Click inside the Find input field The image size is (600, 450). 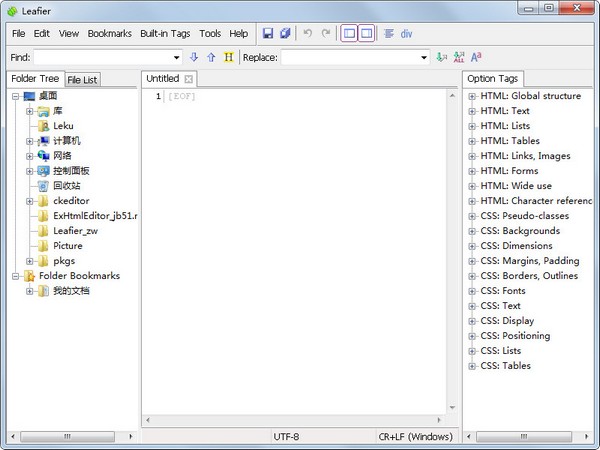coord(103,58)
